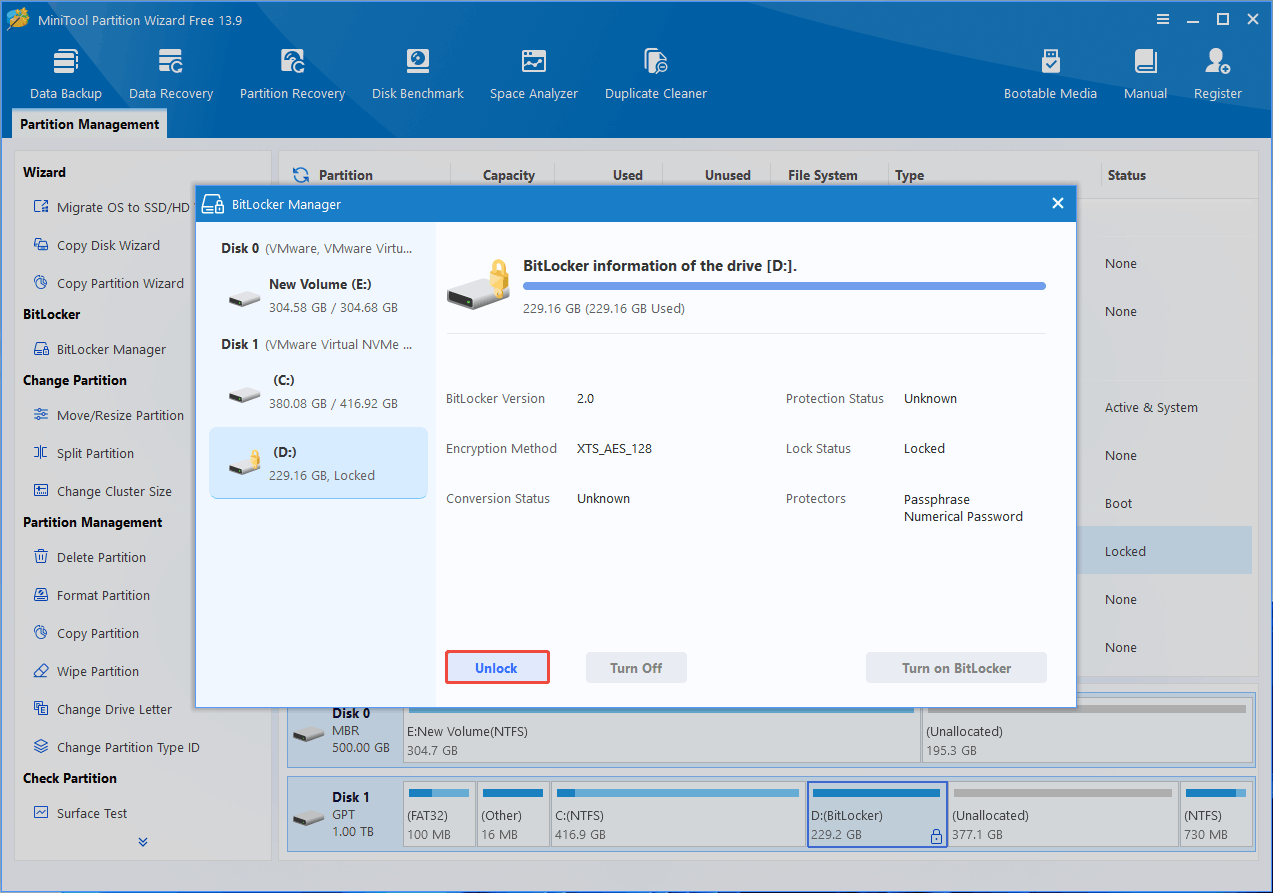
Task: Run Surface Test from the sidebar
Action: point(80,813)
